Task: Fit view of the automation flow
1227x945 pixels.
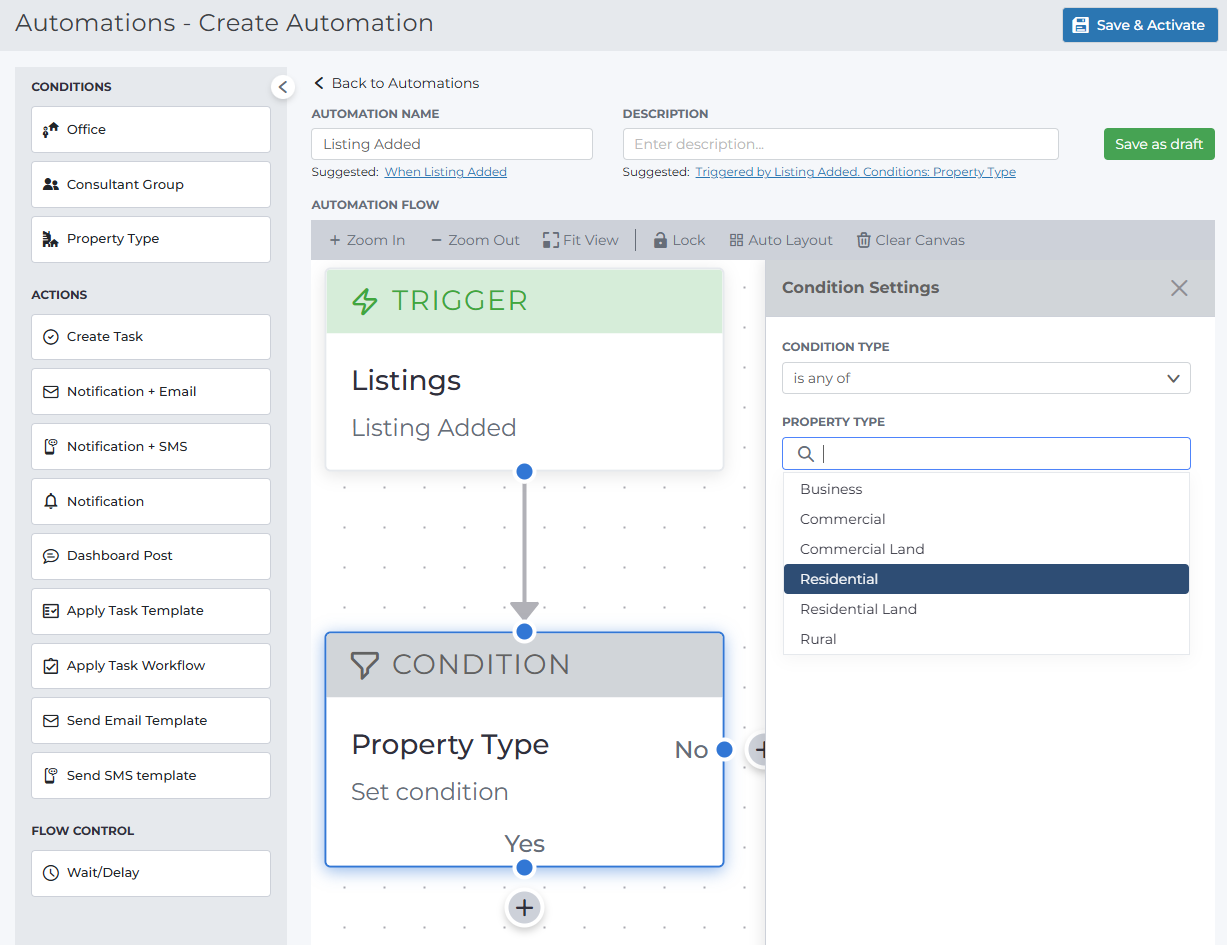Action: (x=581, y=240)
